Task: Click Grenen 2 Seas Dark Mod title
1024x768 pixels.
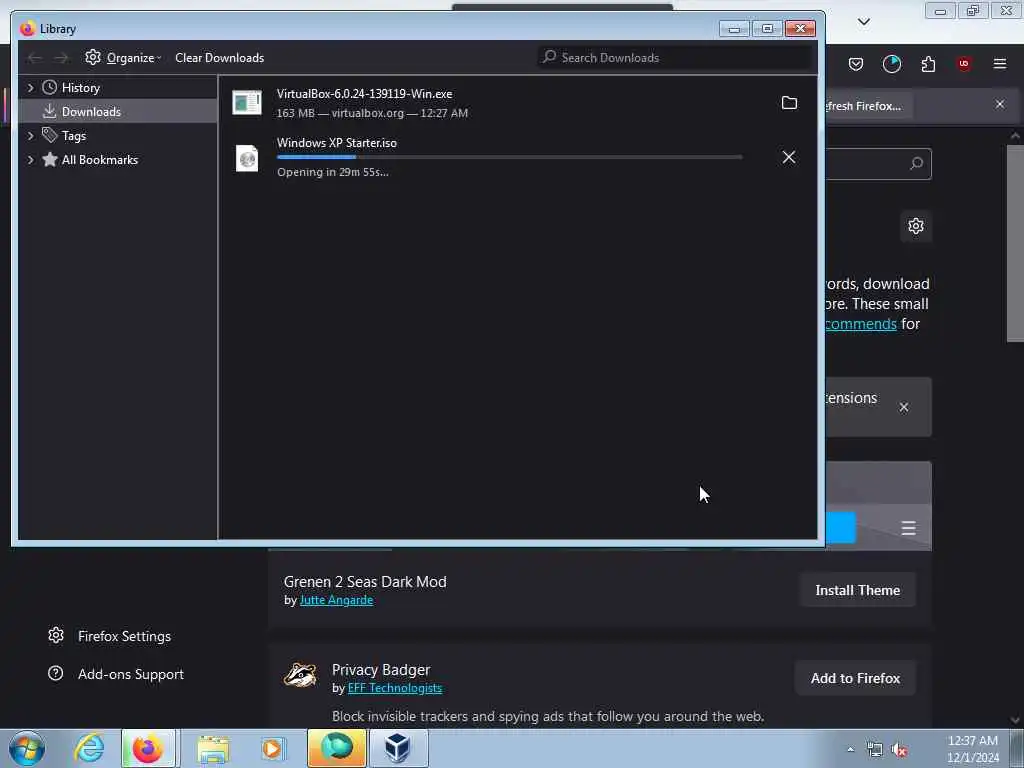Action: click(365, 582)
